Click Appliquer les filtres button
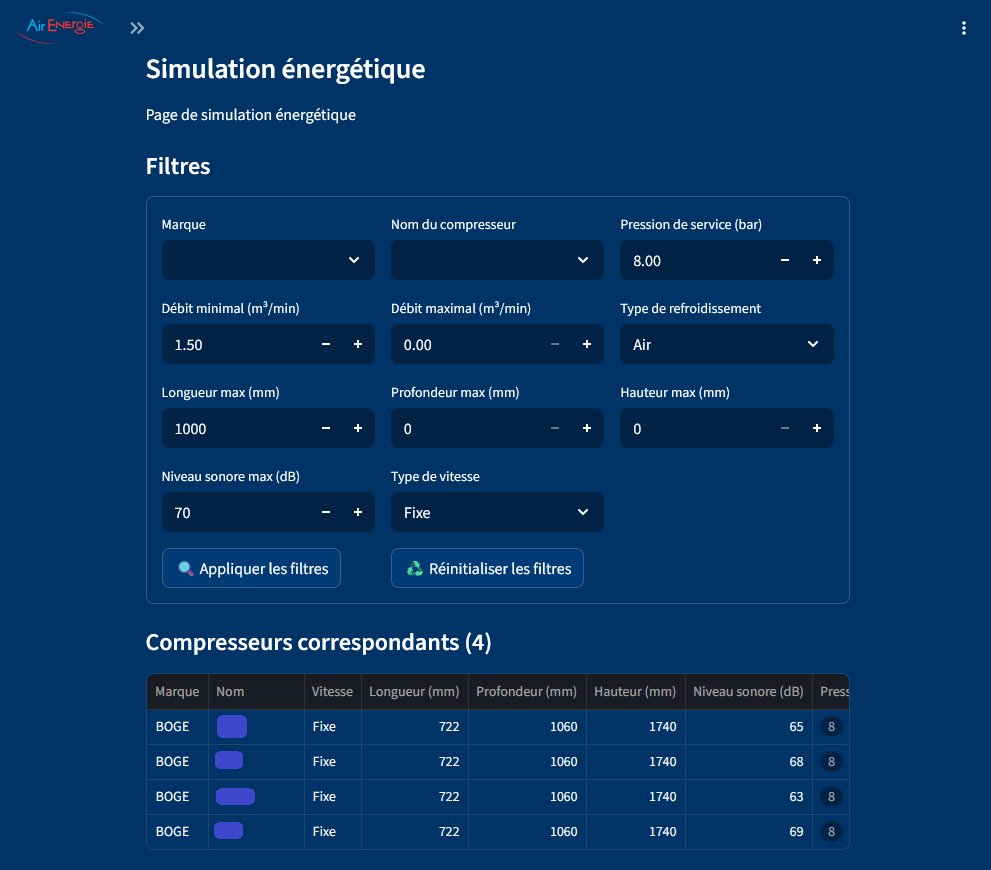The width and height of the screenshot is (991, 870). click(251, 568)
